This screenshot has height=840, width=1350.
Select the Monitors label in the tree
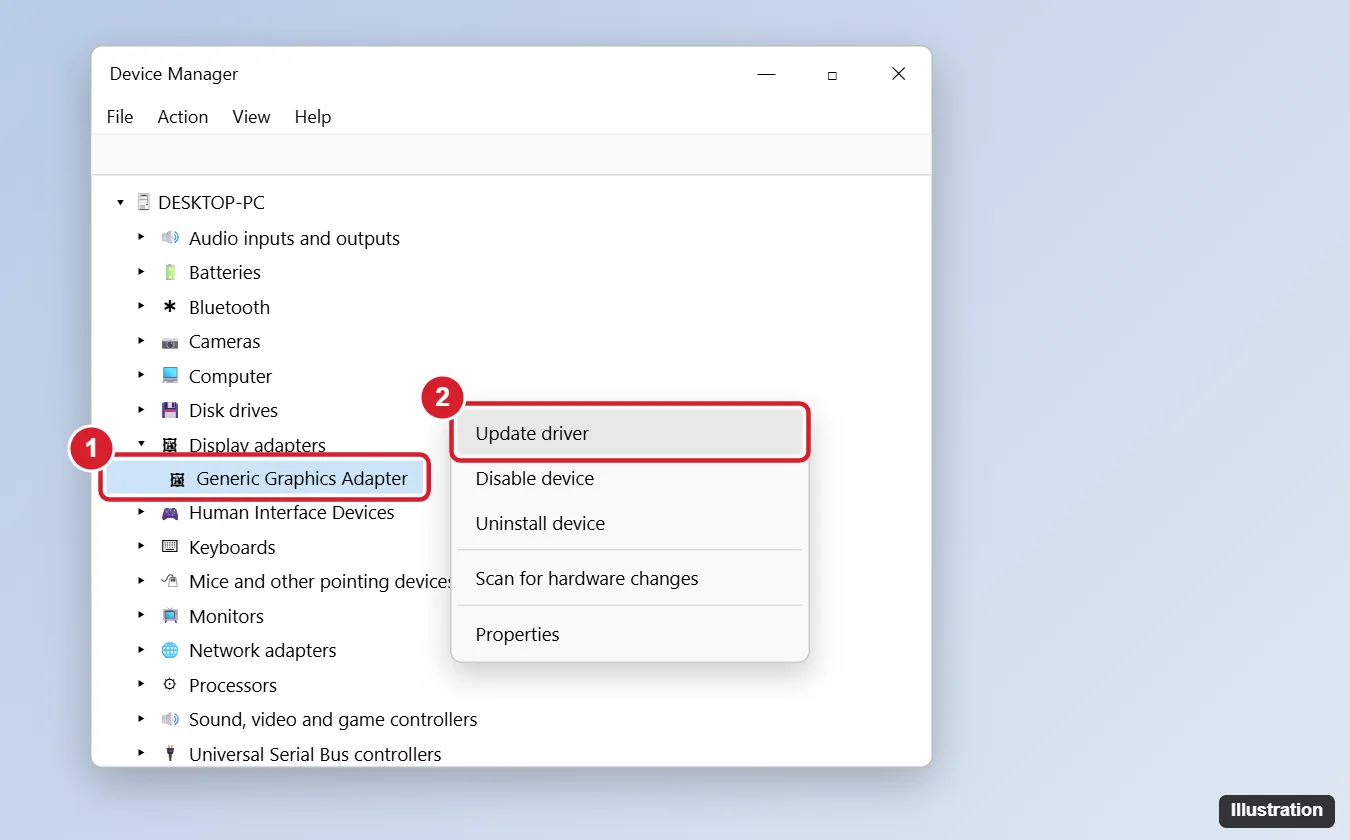226,616
